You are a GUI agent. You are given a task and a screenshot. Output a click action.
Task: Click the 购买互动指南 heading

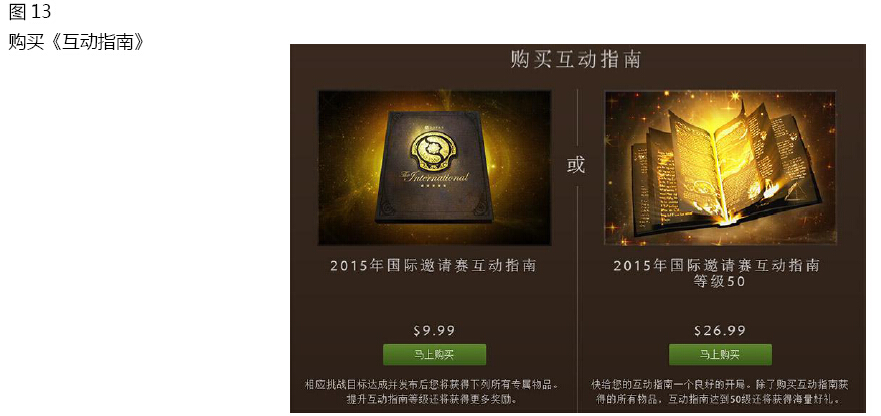[576, 60]
